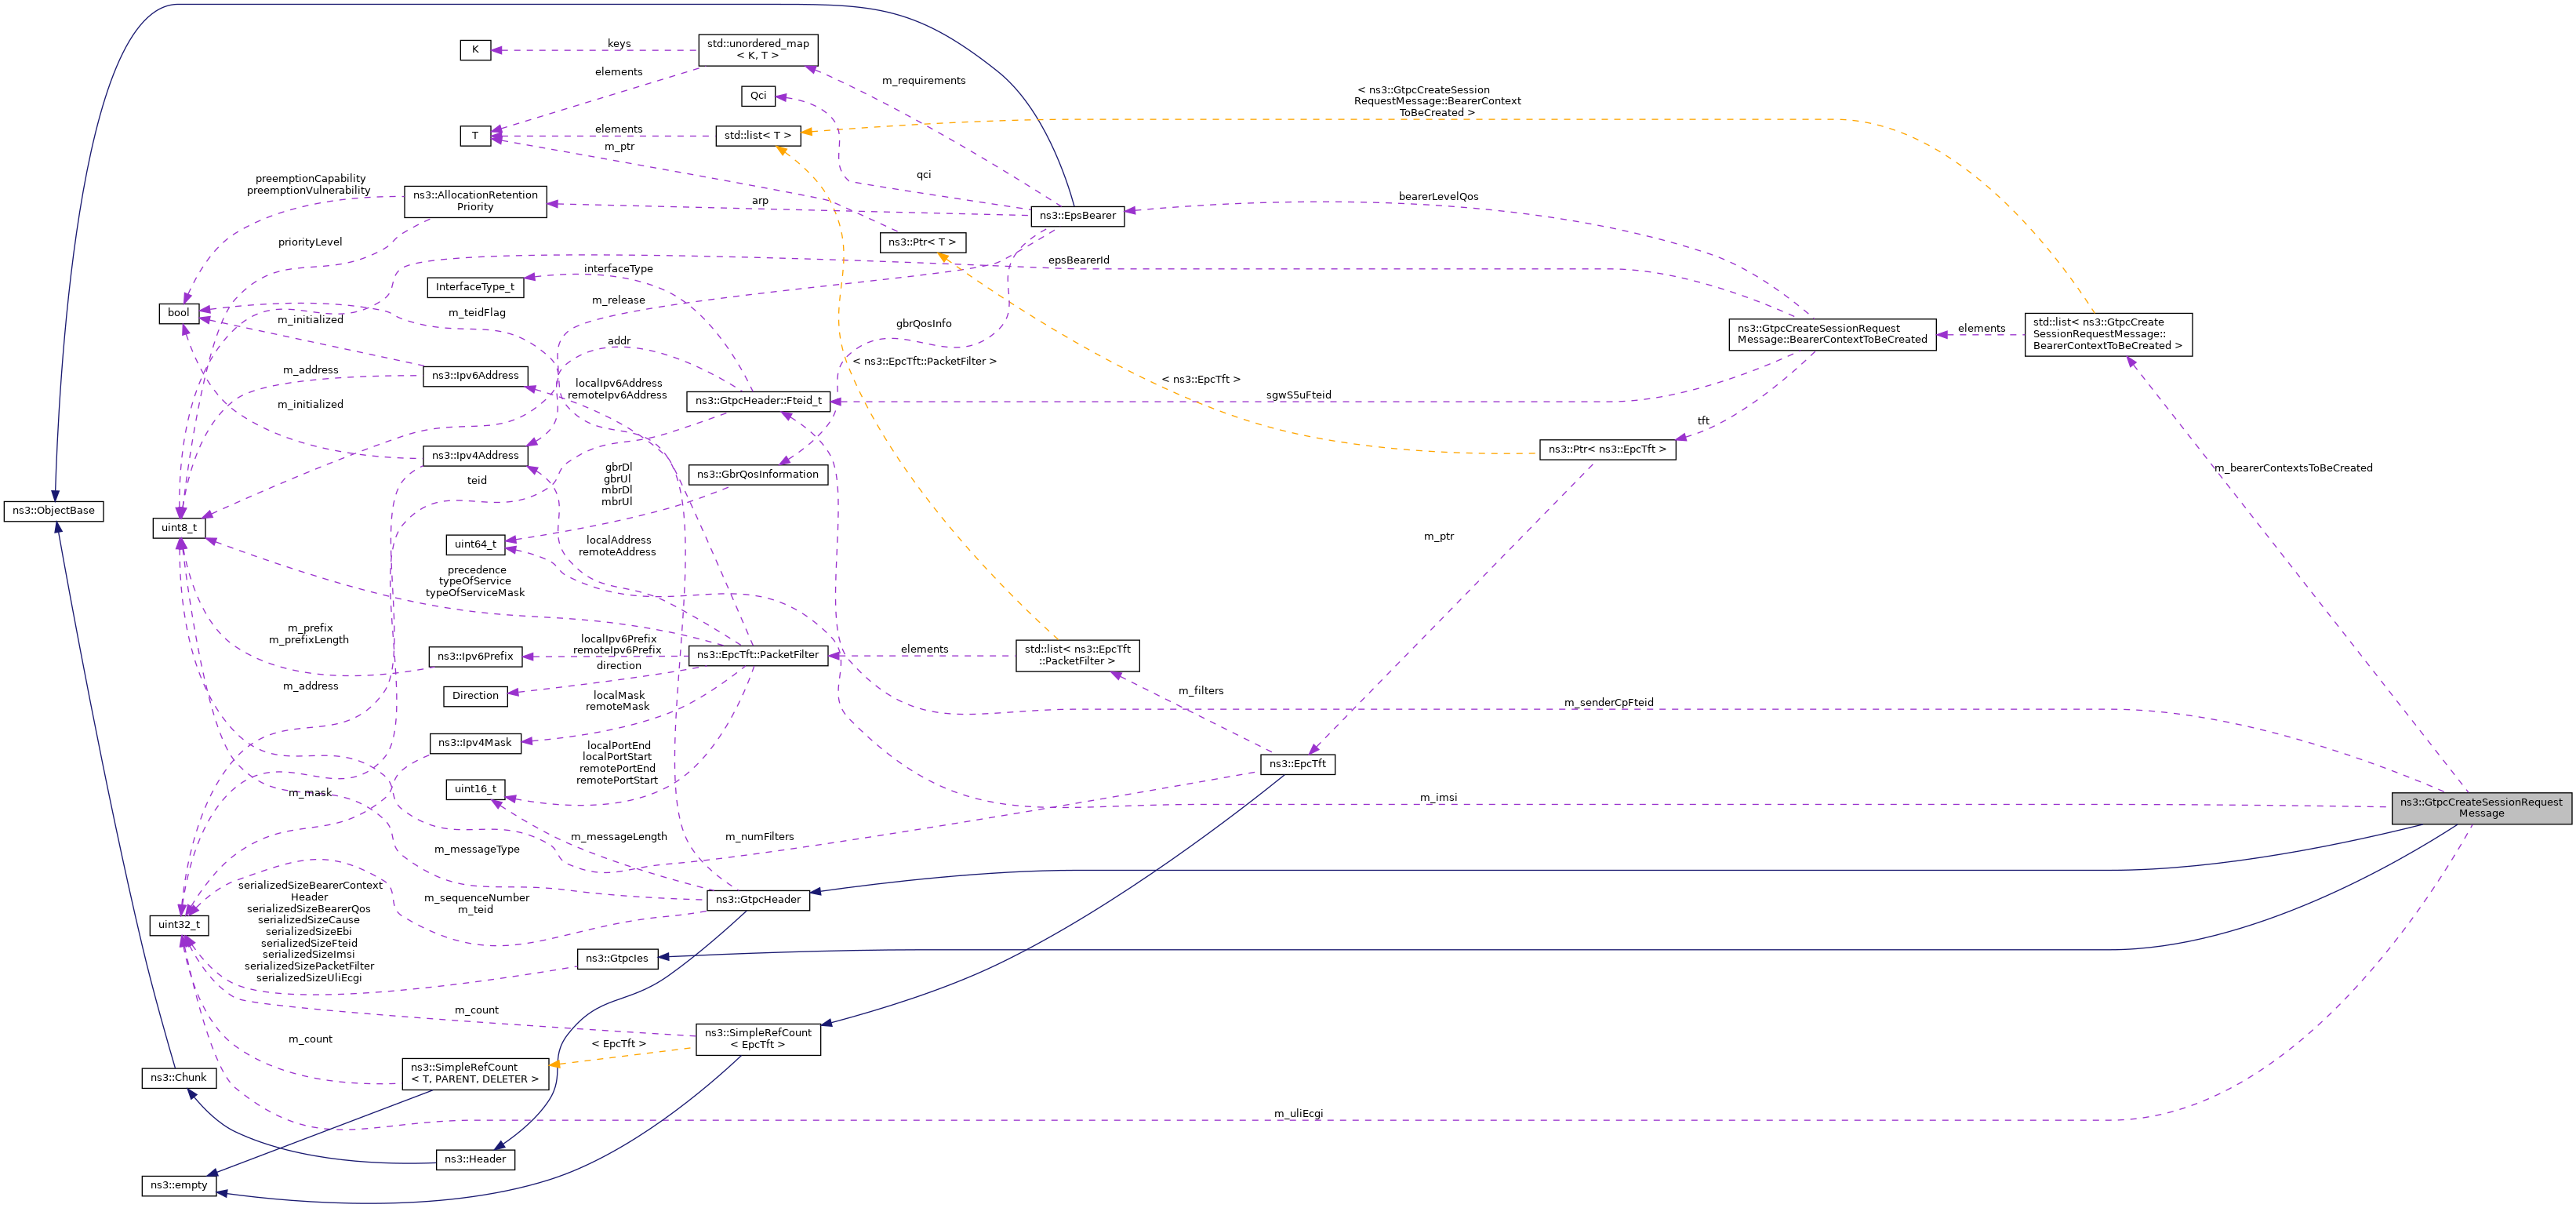Click the uint16_t type node
Image resolution: width=2576 pixels, height=1208 pixels.
tap(475, 790)
